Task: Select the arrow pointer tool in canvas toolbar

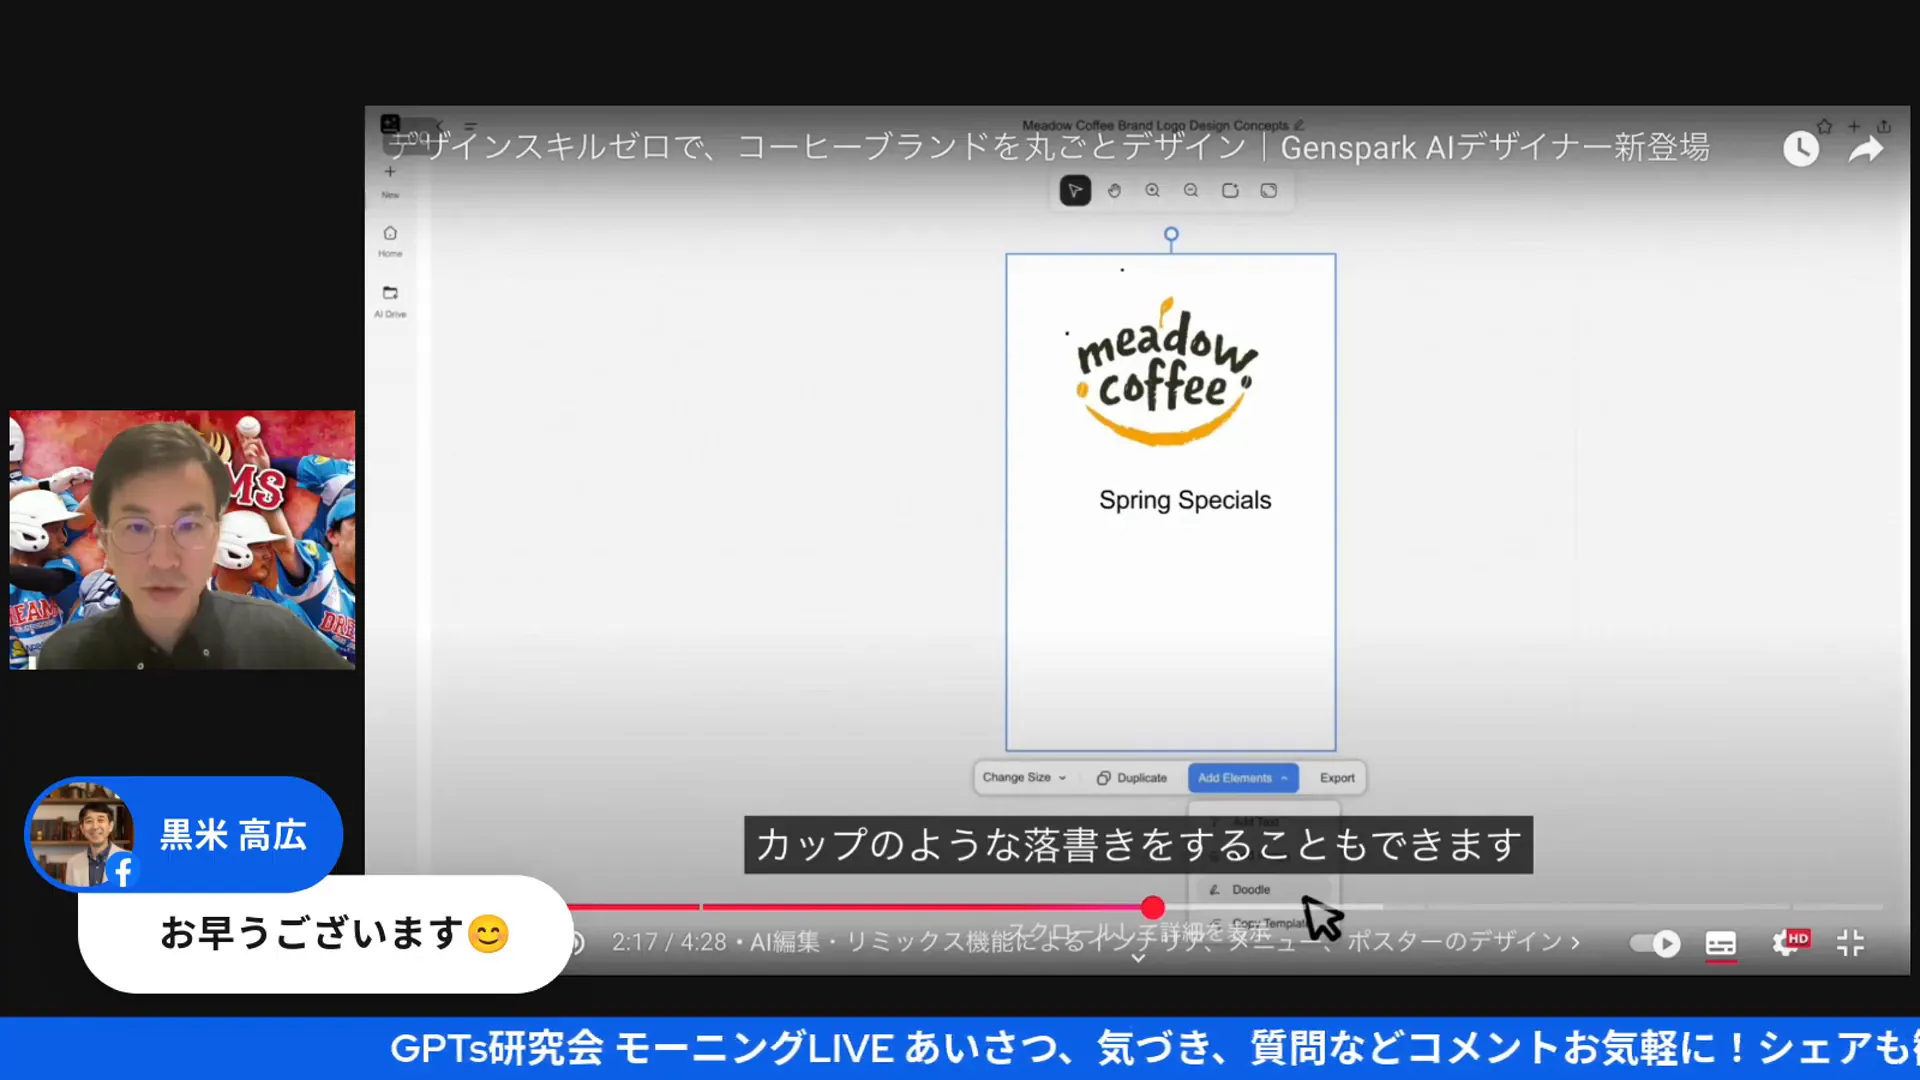Action: tap(1075, 191)
